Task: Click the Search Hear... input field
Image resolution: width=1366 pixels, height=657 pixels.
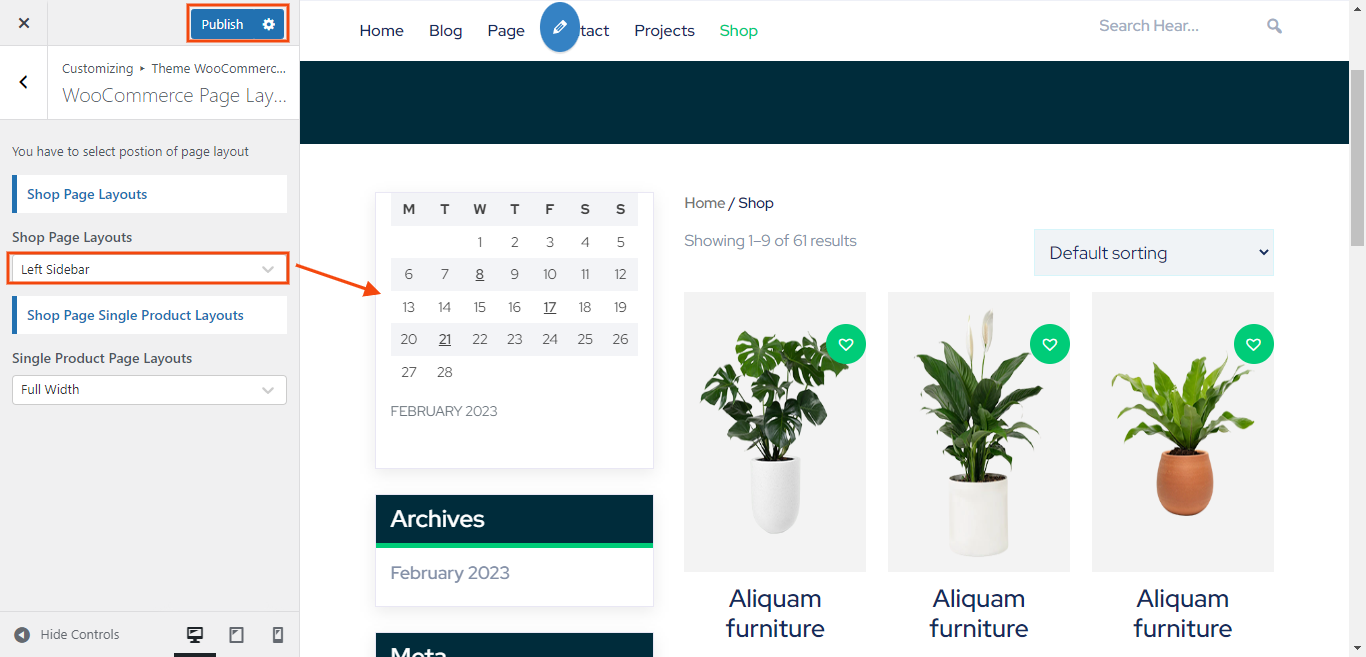Action: point(1175,26)
